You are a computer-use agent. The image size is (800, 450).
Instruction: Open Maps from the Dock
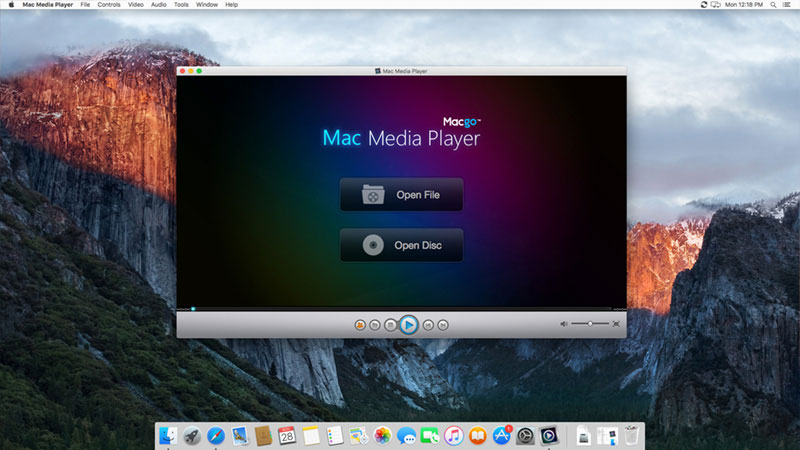358,436
